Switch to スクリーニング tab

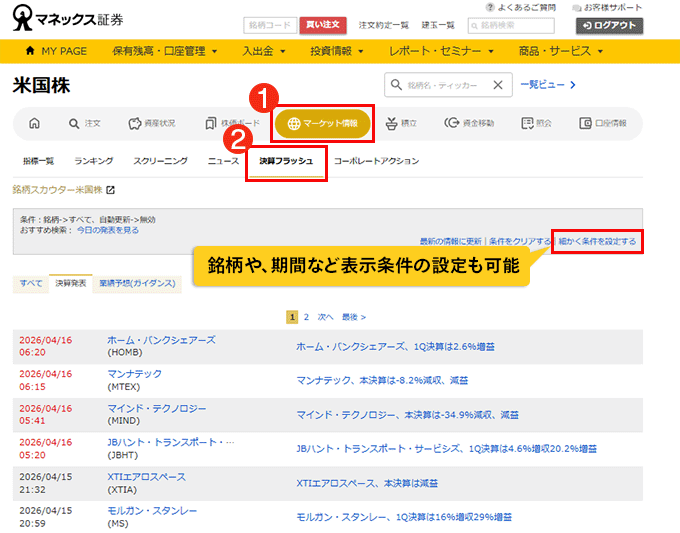pyautogui.click(x=160, y=161)
